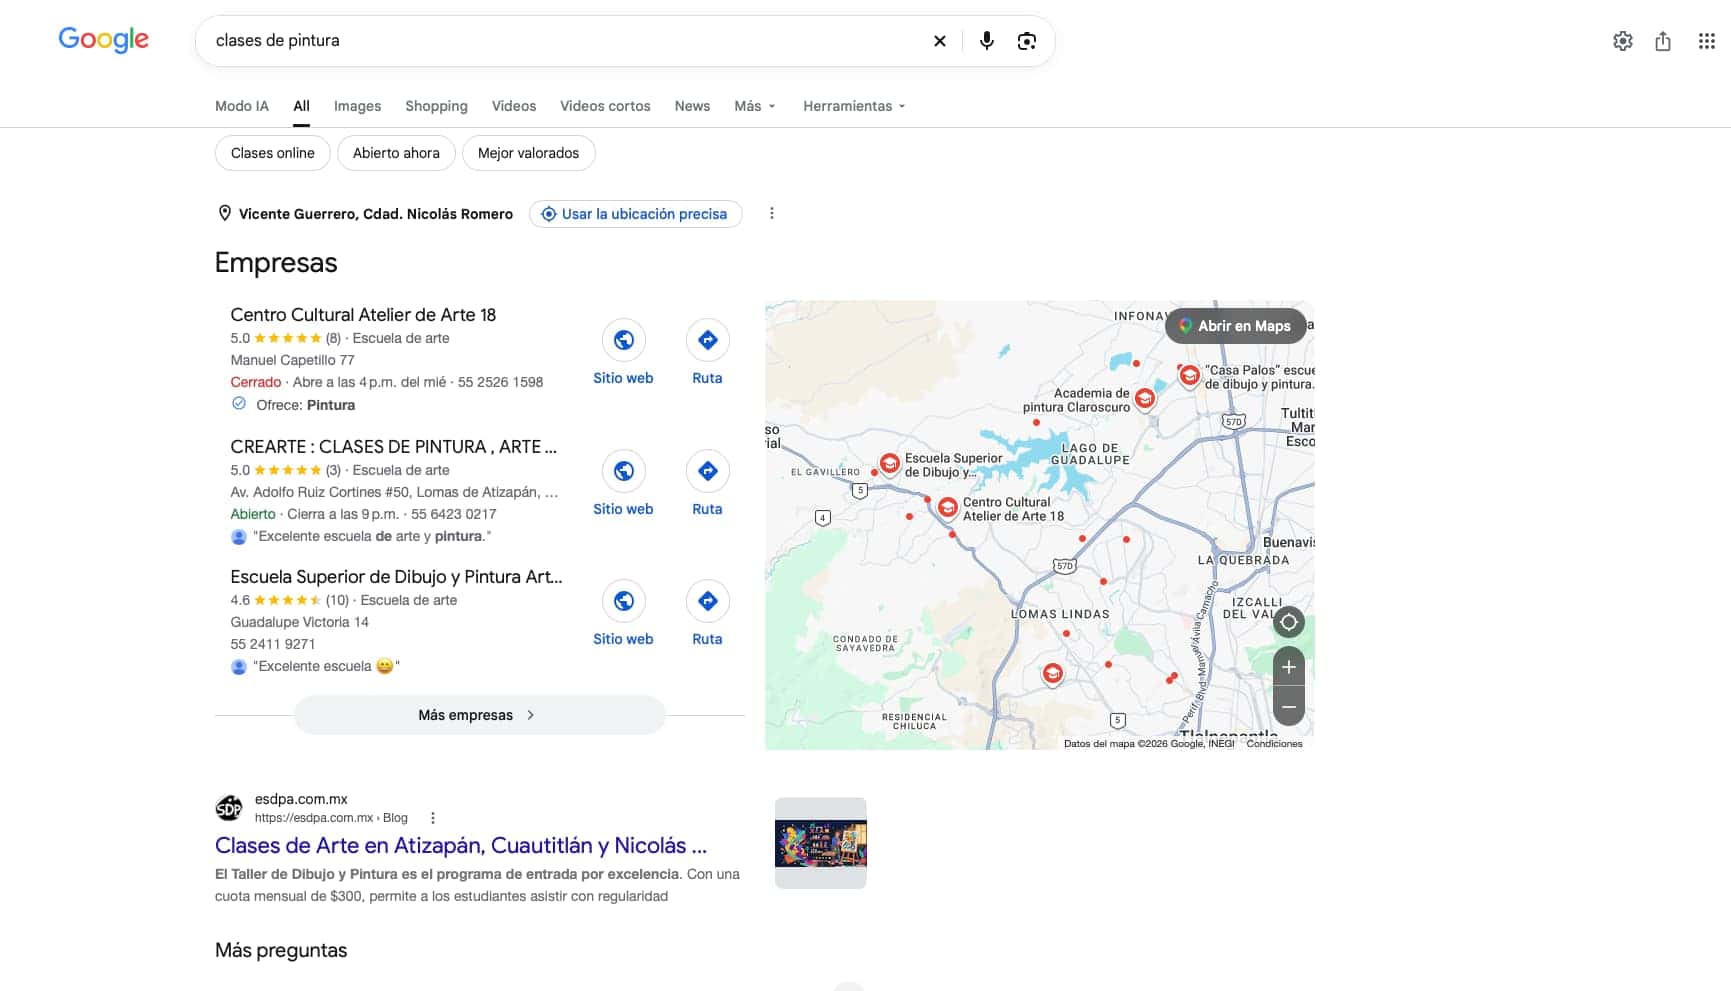The height and width of the screenshot is (991, 1731).
Task: Click Usar la ubicación precisa button
Action: coord(635,214)
